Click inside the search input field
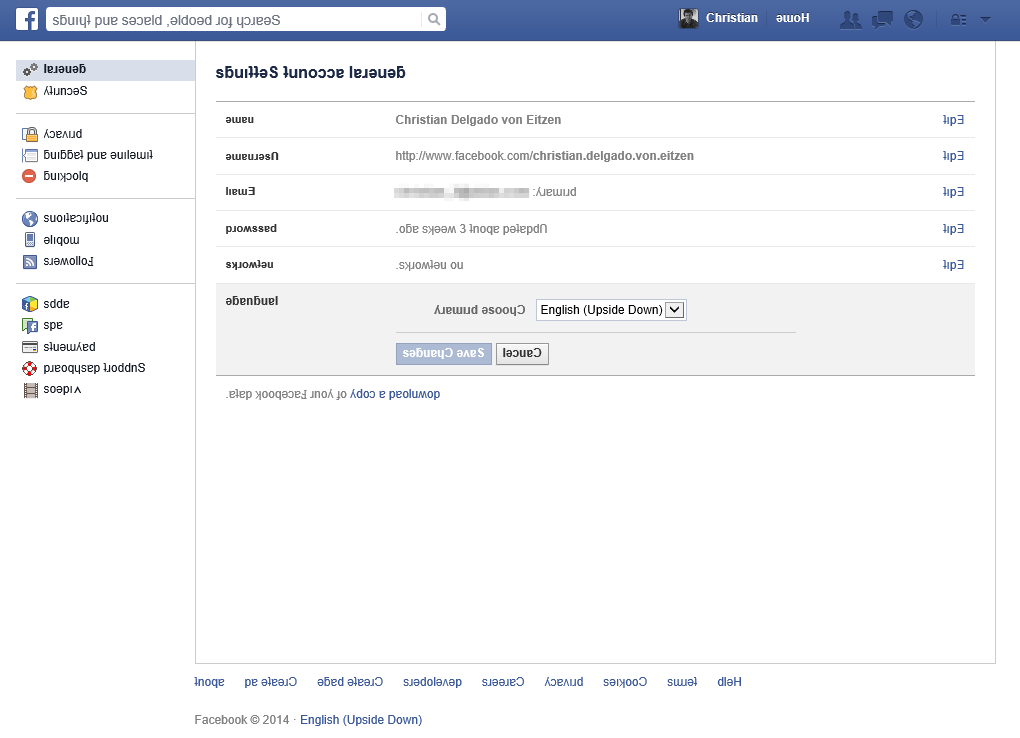Viewport: 1020px width, 738px height. coord(234,20)
